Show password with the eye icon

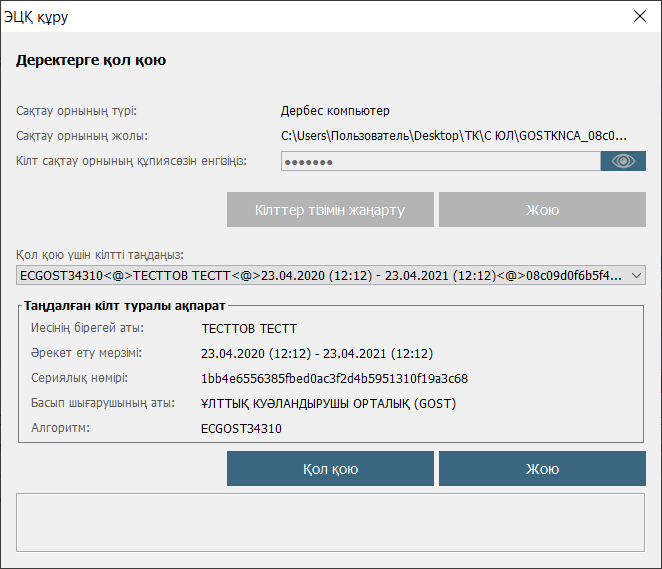tap(623, 161)
